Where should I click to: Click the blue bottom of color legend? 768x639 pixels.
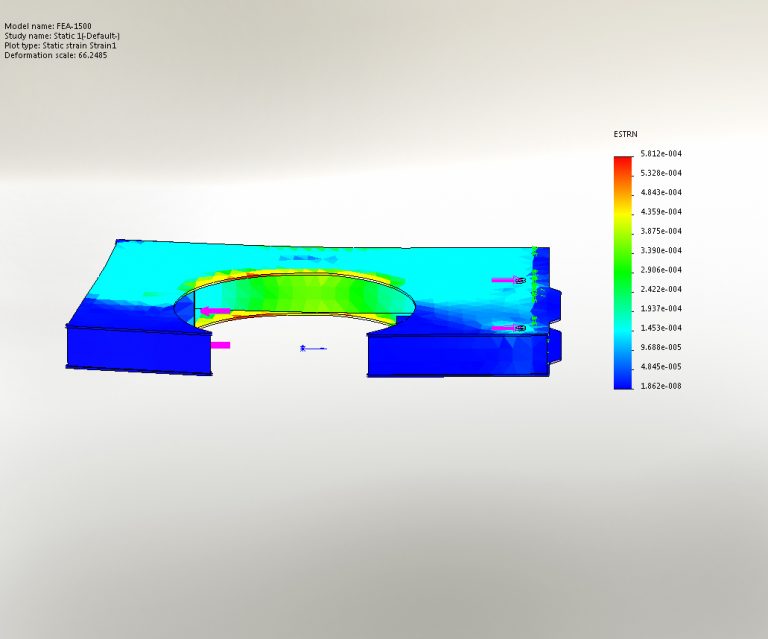[x=623, y=378]
